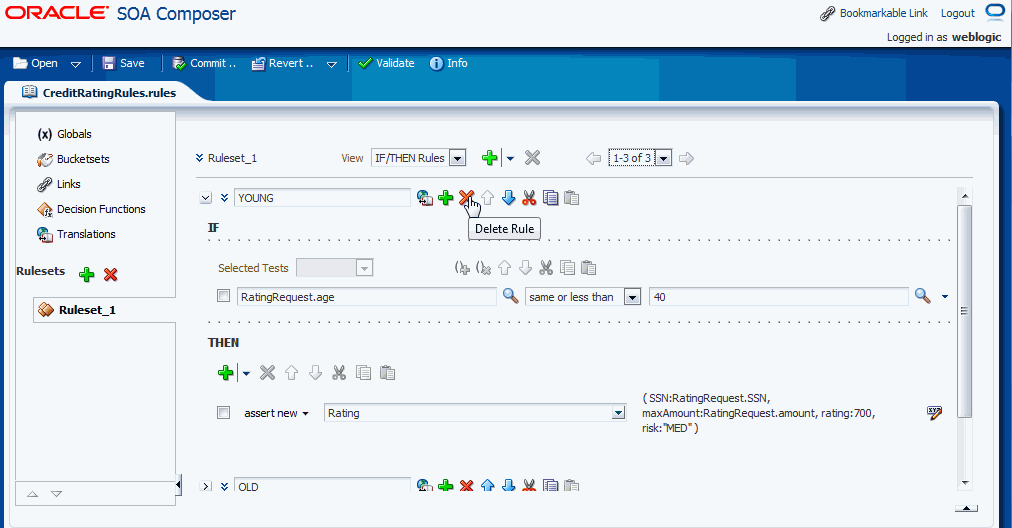
Task: Open same or less than operator dropdown
Action: click(x=632, y=297)
